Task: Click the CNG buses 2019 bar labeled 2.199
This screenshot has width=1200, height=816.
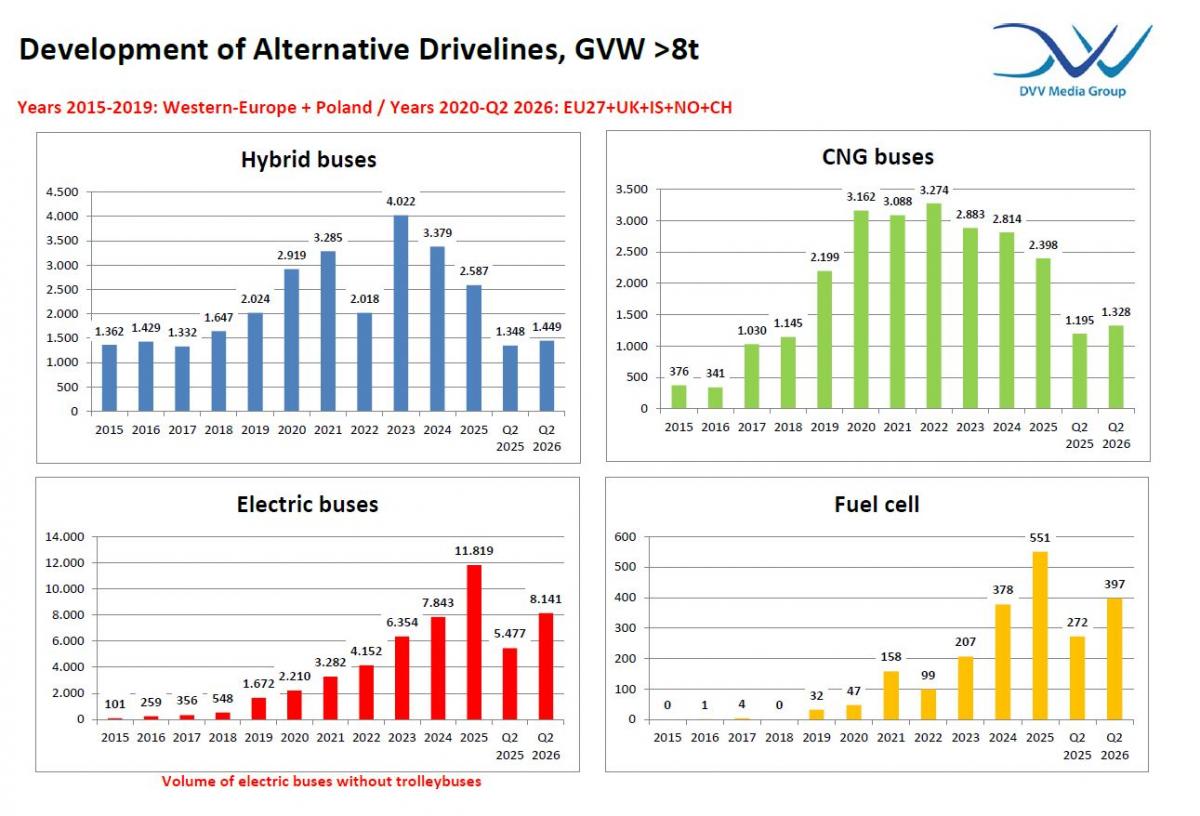Action: click(x=825, y=340)
